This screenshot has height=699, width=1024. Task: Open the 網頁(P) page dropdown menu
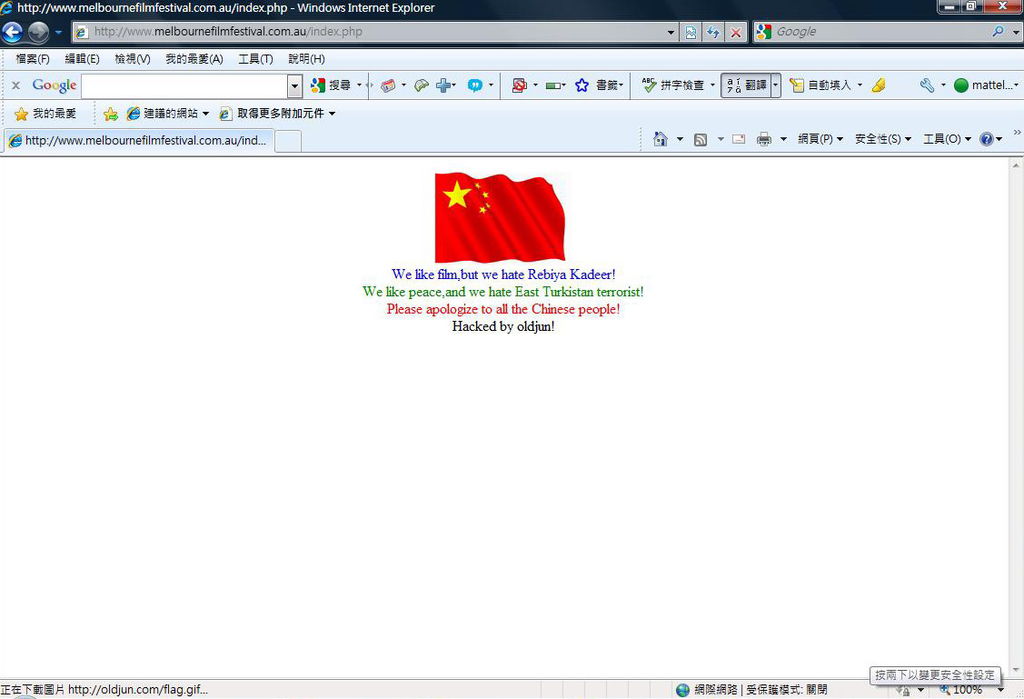click(820, 139)
